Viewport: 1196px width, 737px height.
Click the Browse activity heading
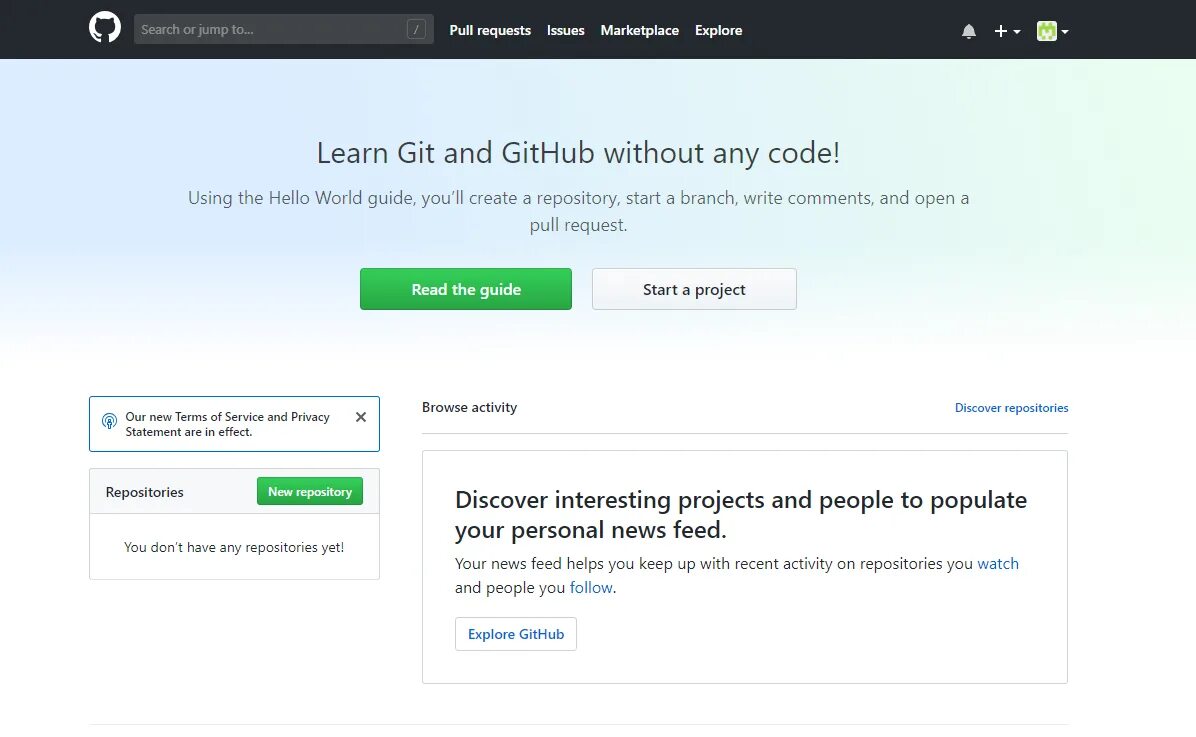tap(469, 407)
